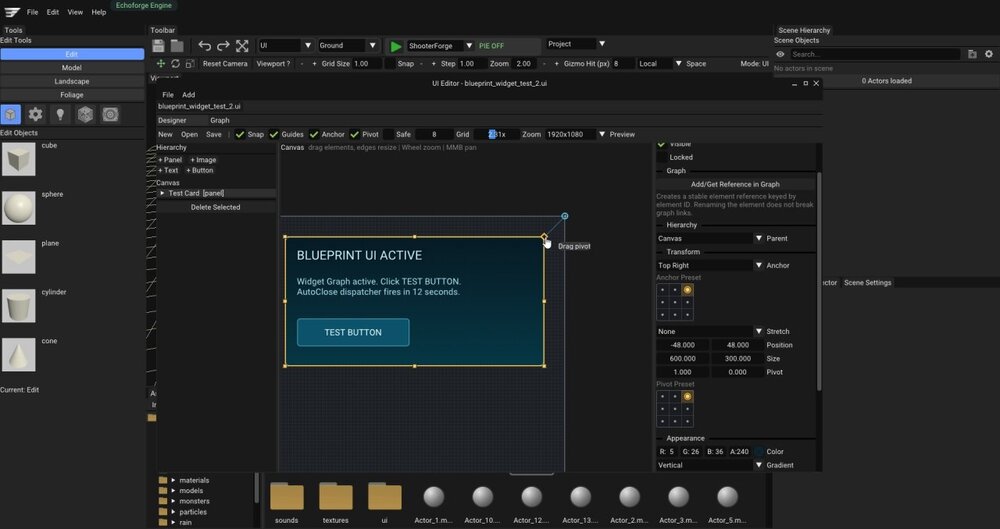Toggle the Pivot checkbox in the designer toolbar

355,135
